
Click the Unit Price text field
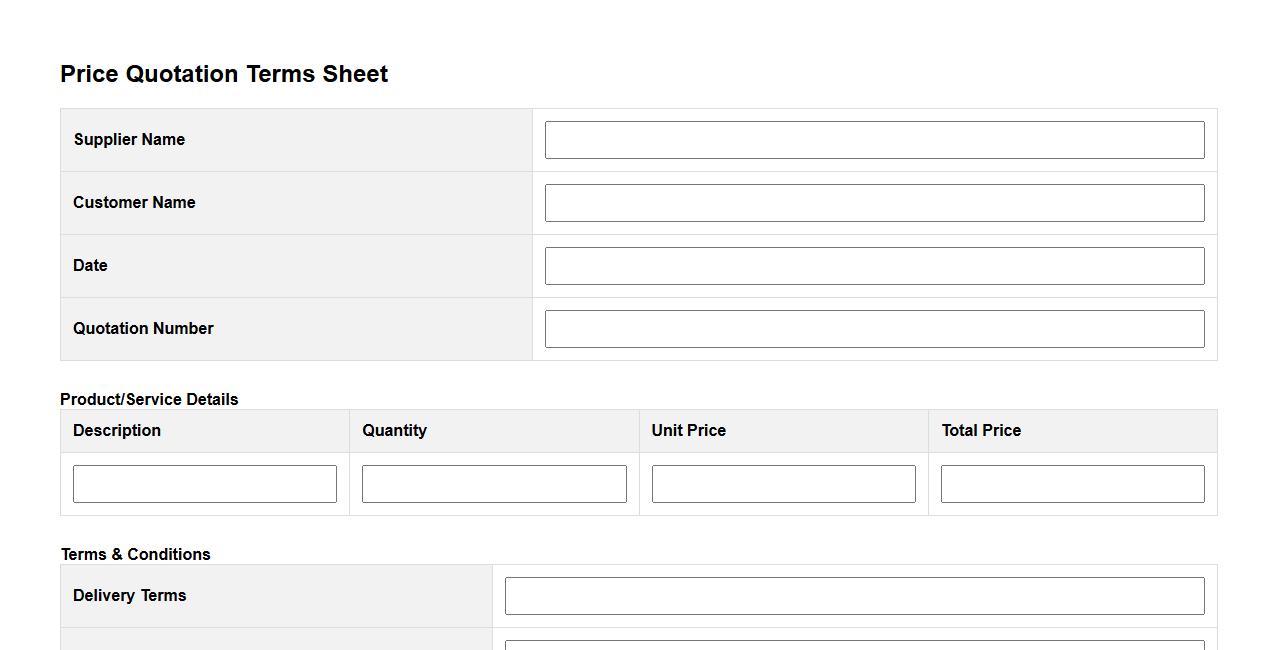(783, 484)
